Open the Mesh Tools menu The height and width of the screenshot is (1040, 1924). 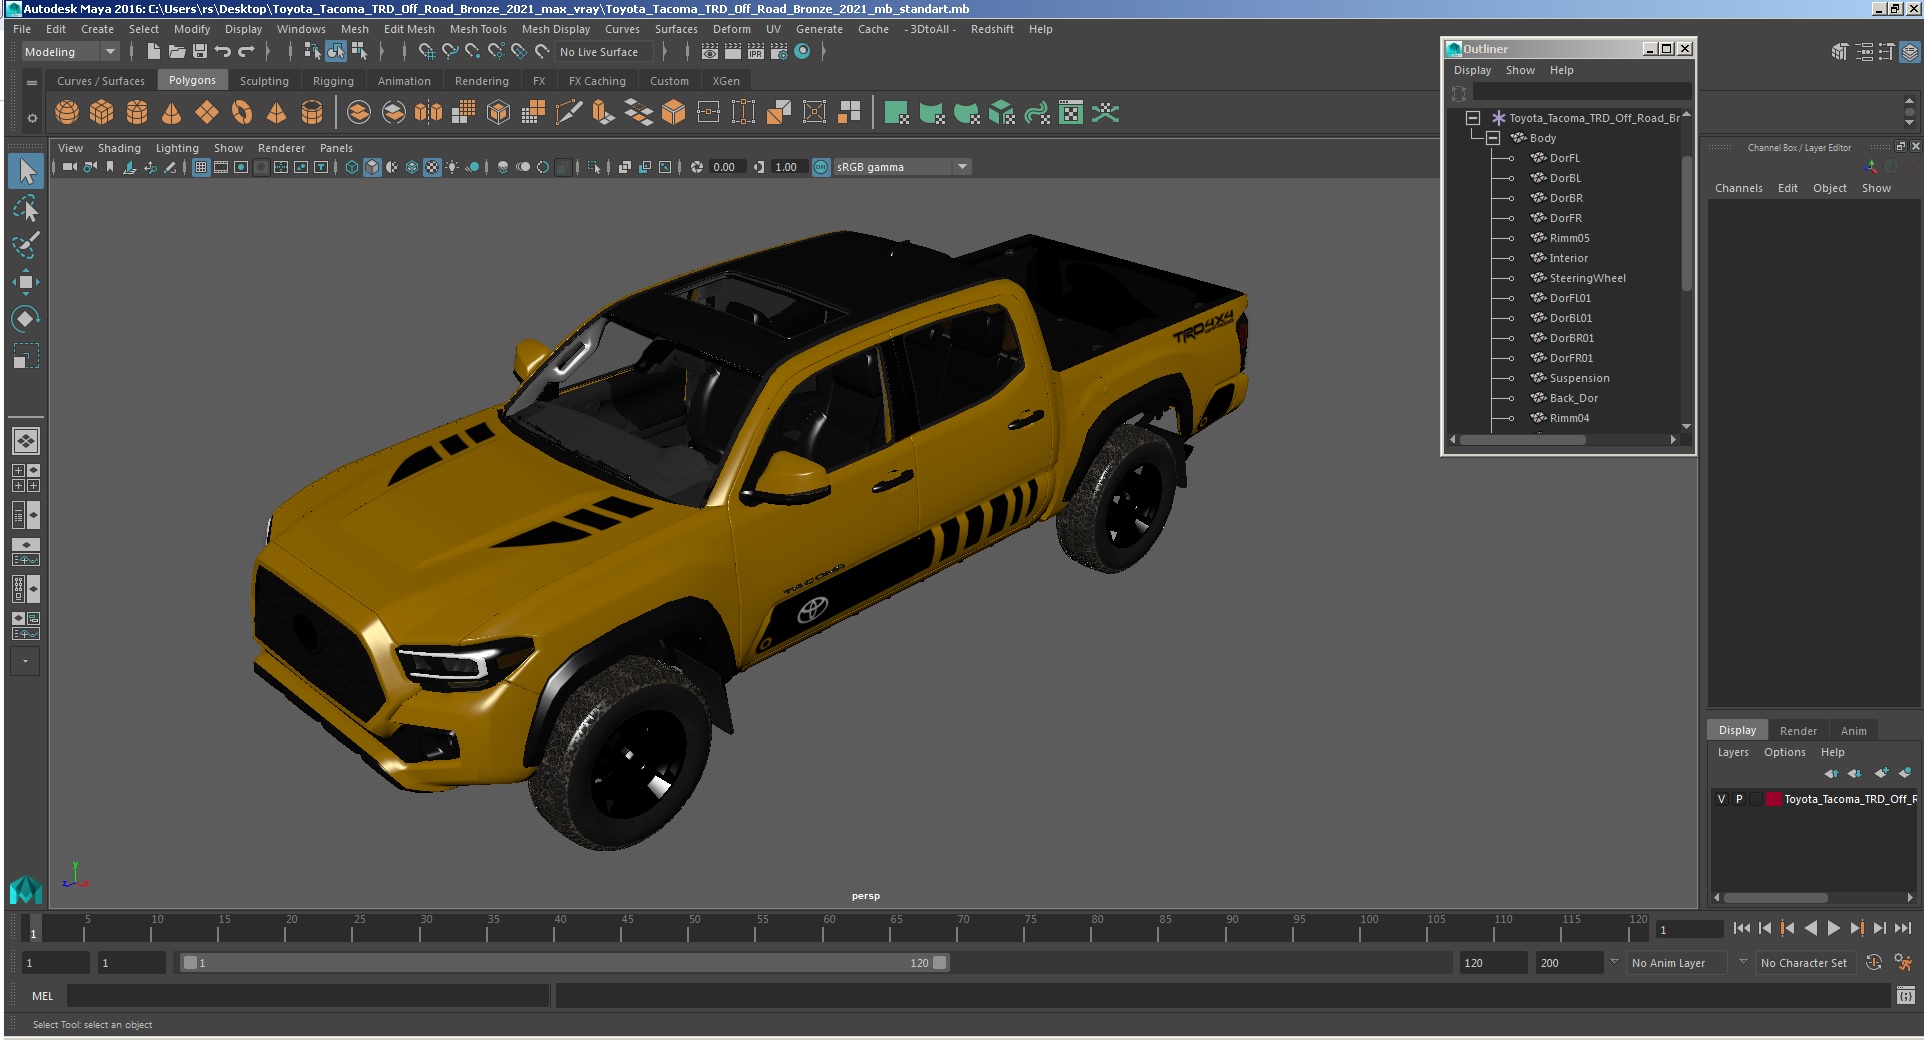478,29
